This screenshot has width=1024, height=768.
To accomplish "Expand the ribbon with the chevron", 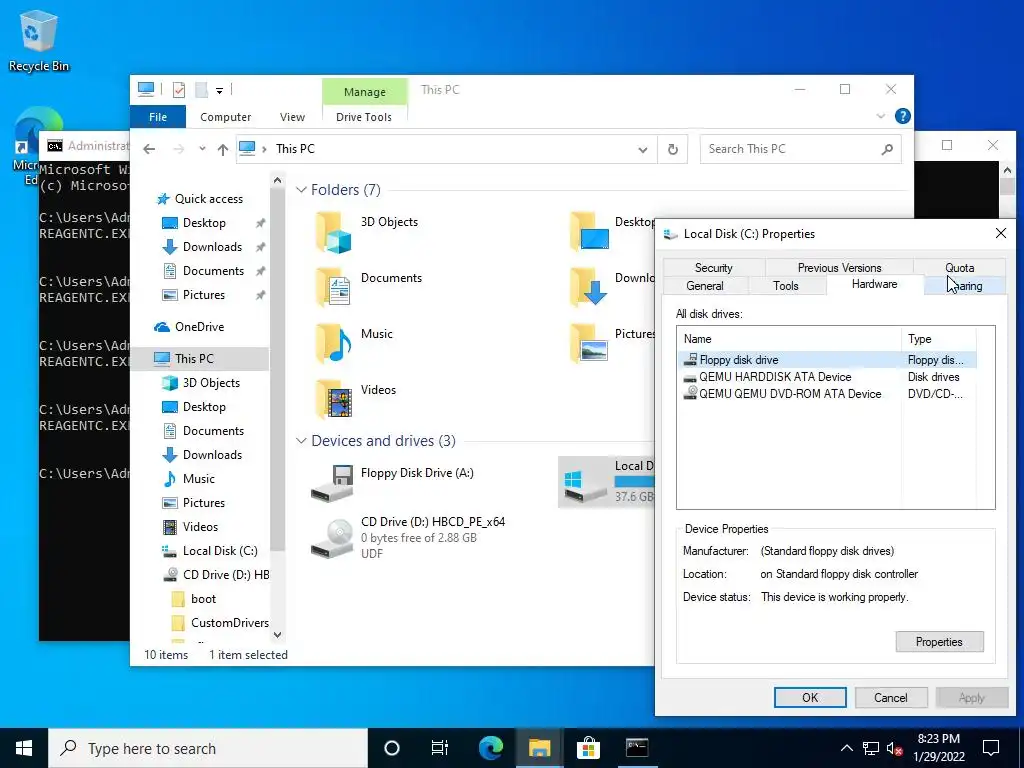I will (x=880, y=116).
